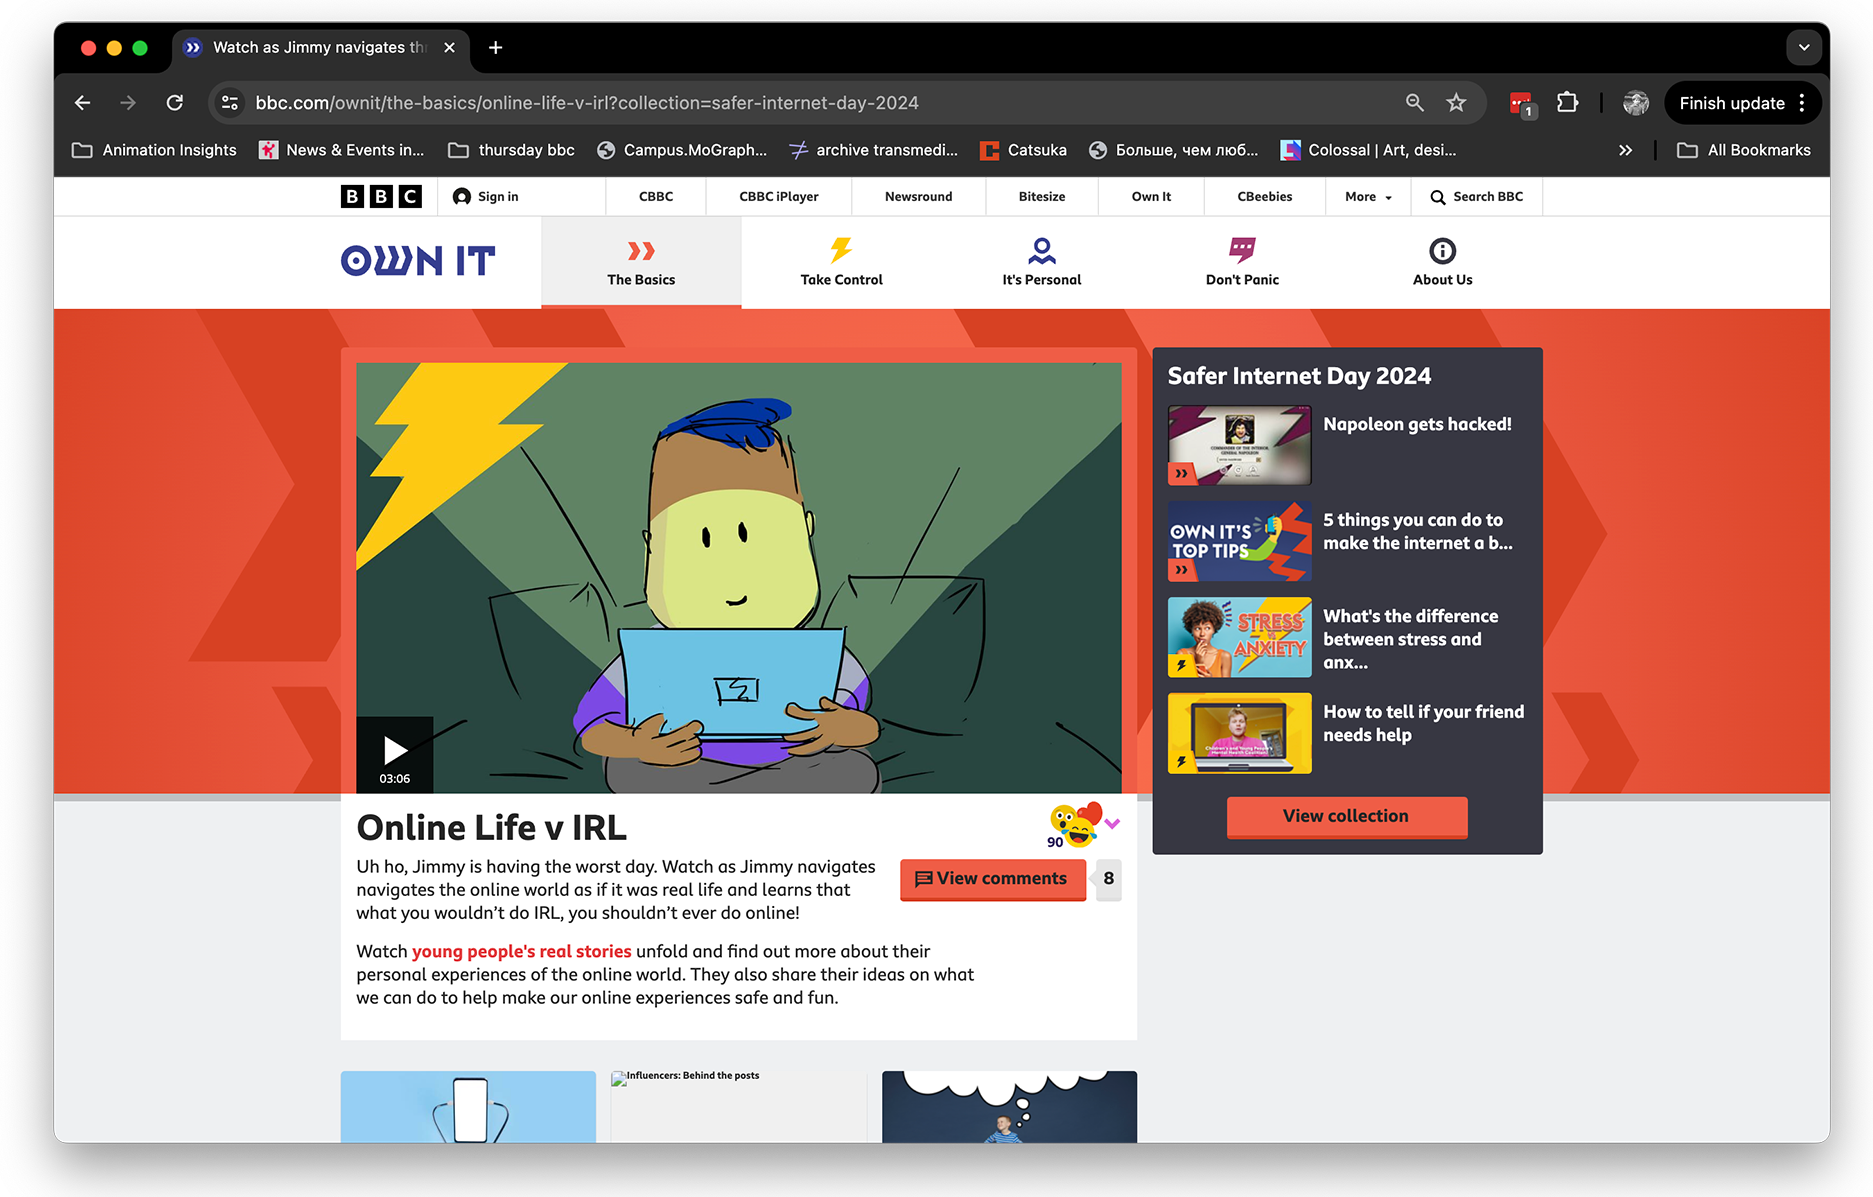Click the address bar URL

point(587,103)
